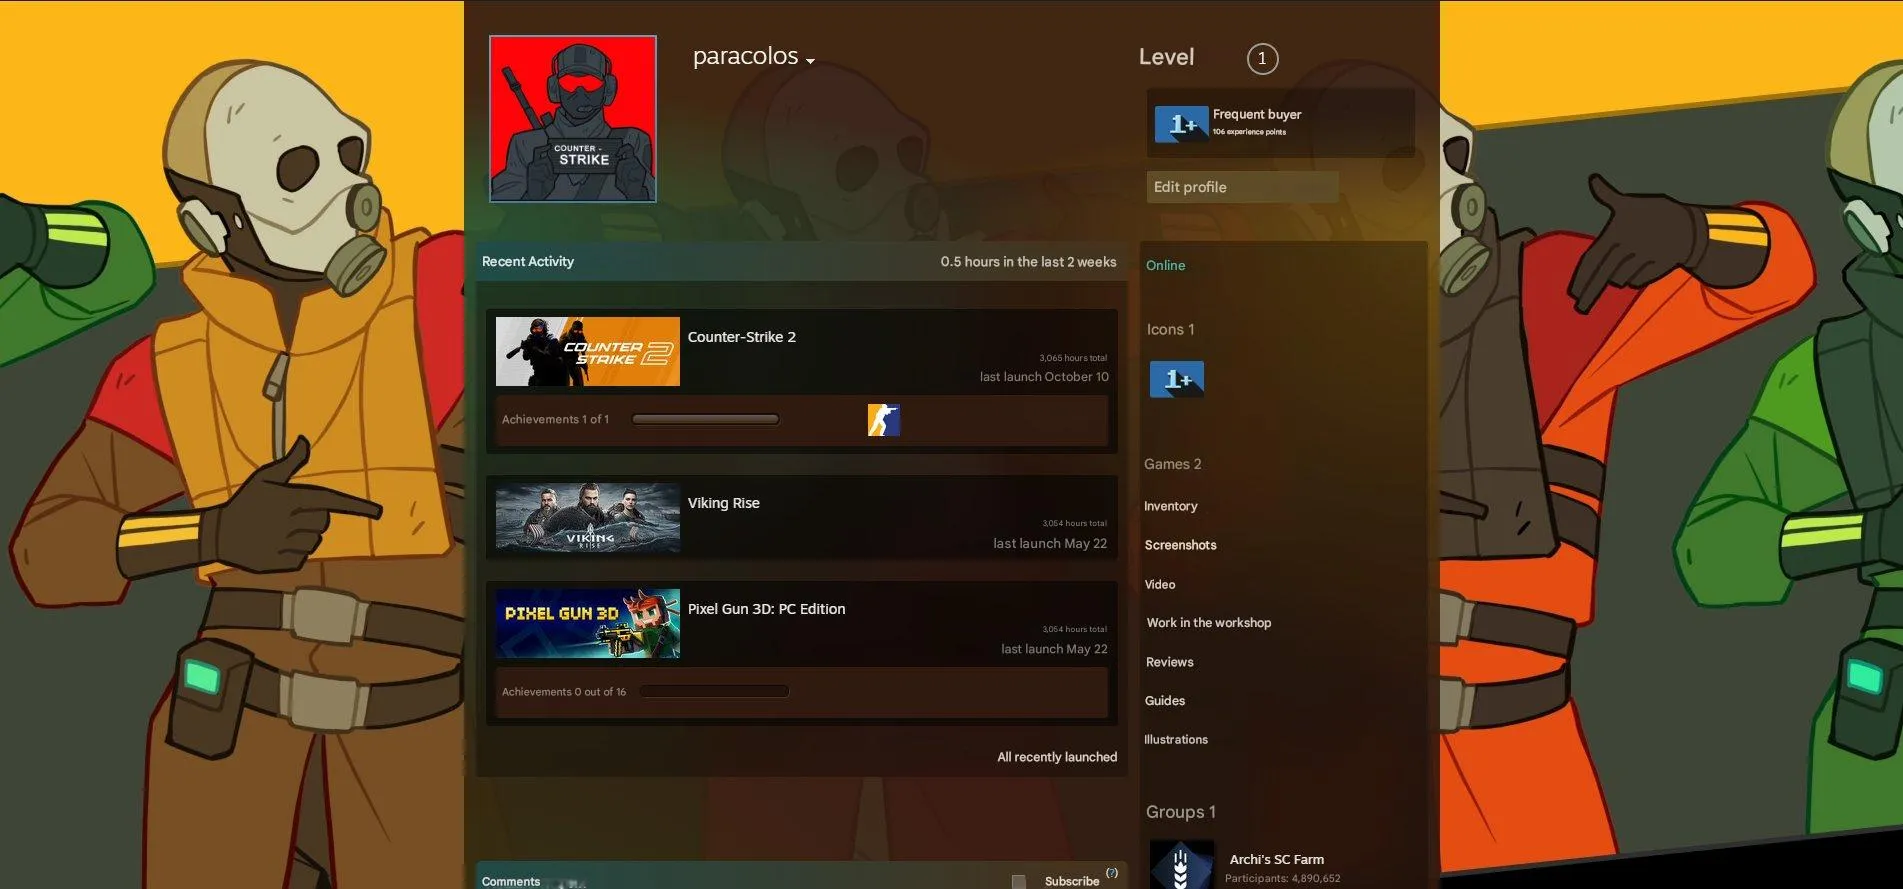The image size is (1903, 889).
Task: Open the Reviews link
Action: (1170, 662)
